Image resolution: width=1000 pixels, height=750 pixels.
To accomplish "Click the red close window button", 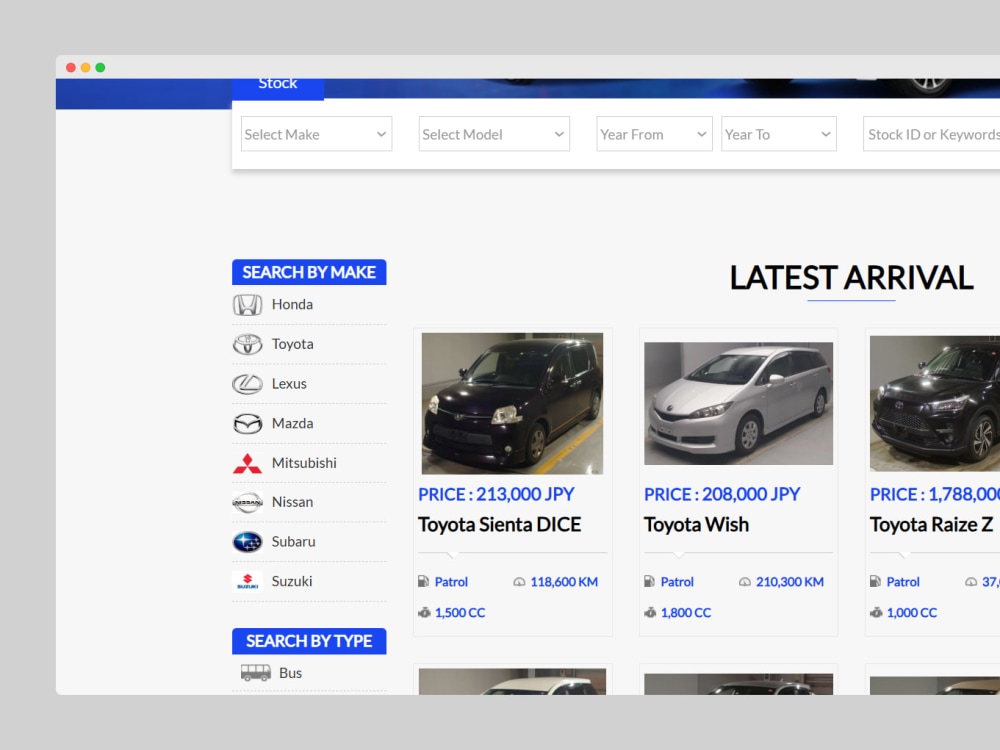I will point(71,68).
